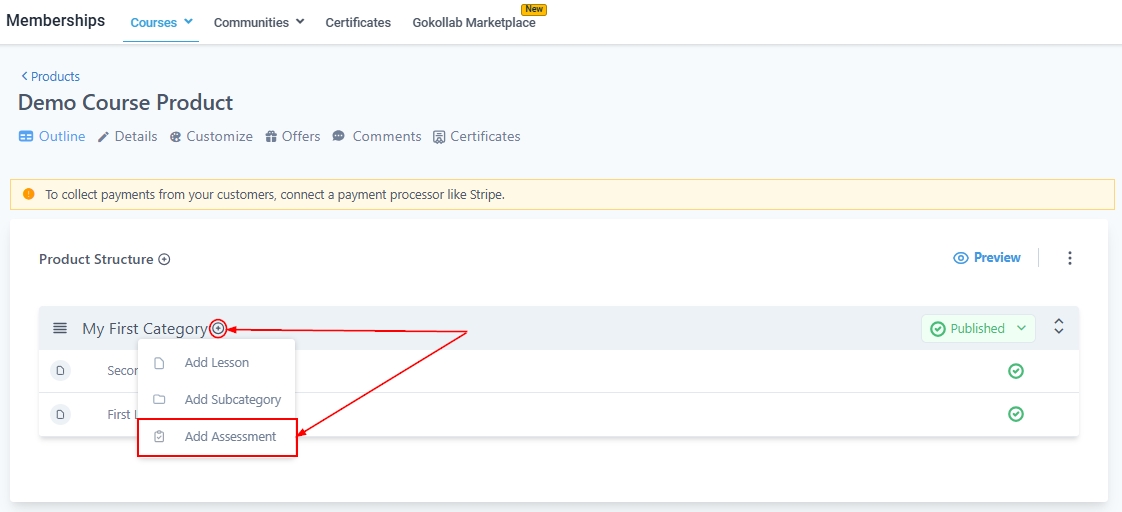Go to Certificates in the top navigation
The image size is (1122, 512).
click(x=358, y=22)
